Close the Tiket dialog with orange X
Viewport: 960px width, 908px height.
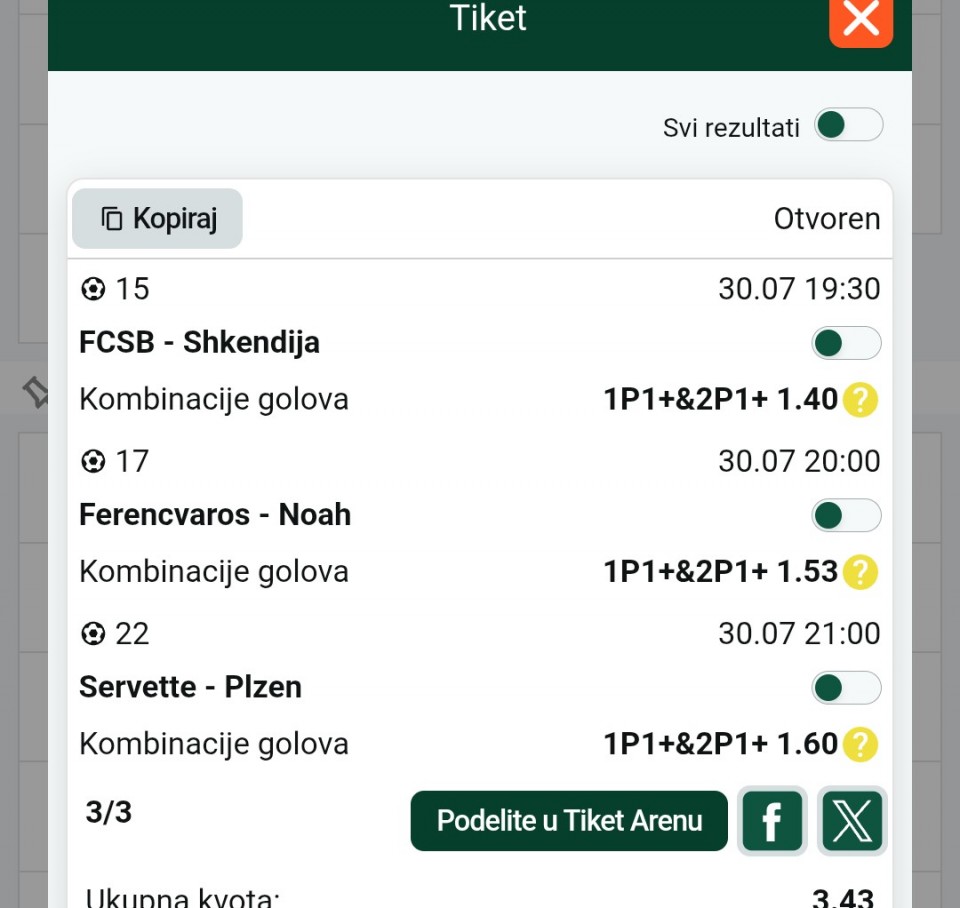(x=861, y=20)
